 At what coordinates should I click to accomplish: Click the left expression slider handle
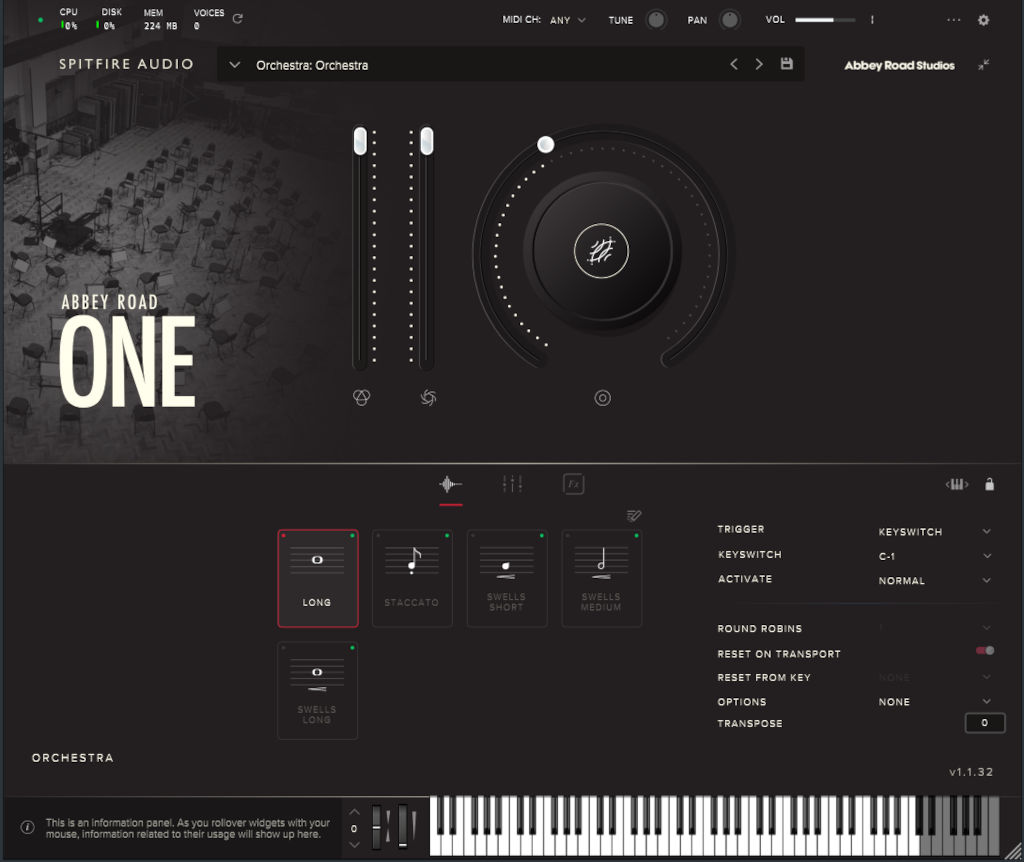point(360,141)
